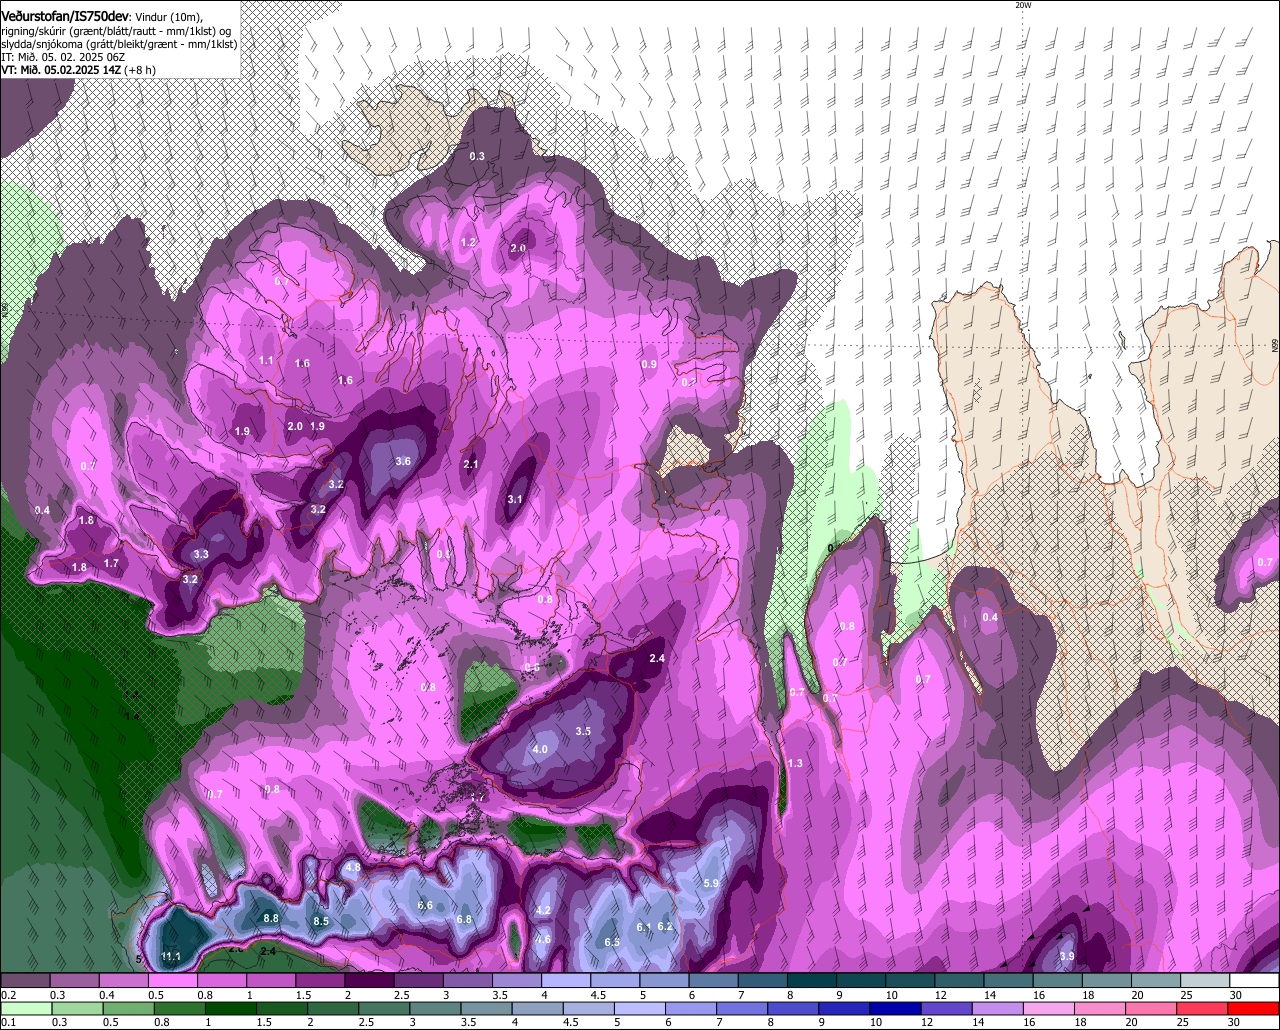Click the 3.5 snowfall value
The image size is (1280, 1030).
click(583, 731)
